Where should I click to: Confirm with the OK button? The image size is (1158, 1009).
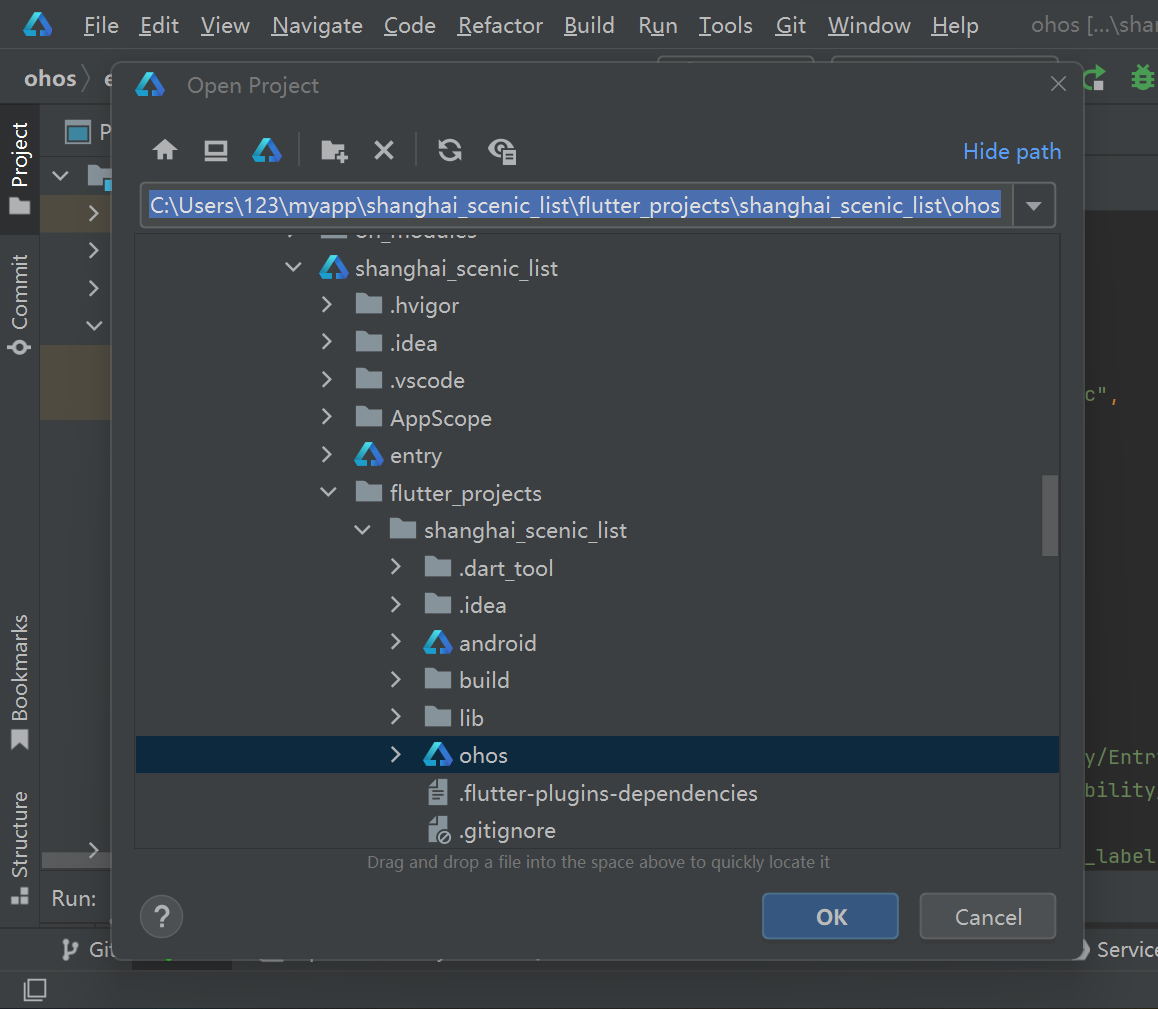[x=830, y=917]
